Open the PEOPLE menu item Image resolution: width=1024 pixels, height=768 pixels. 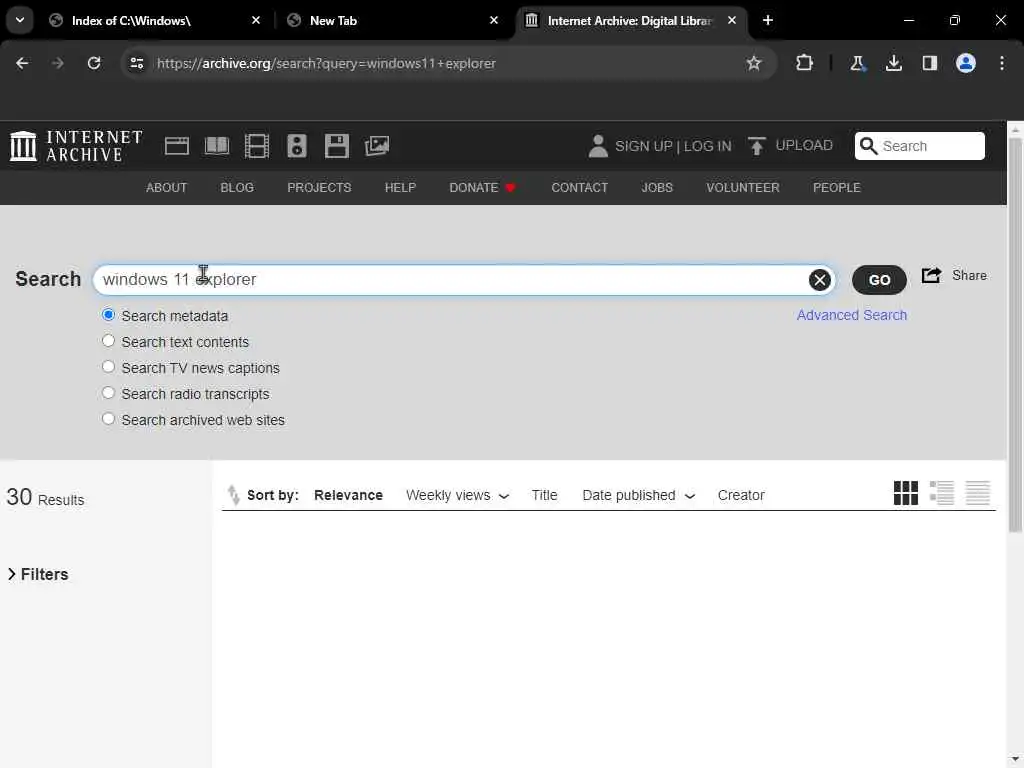[837, 187]
